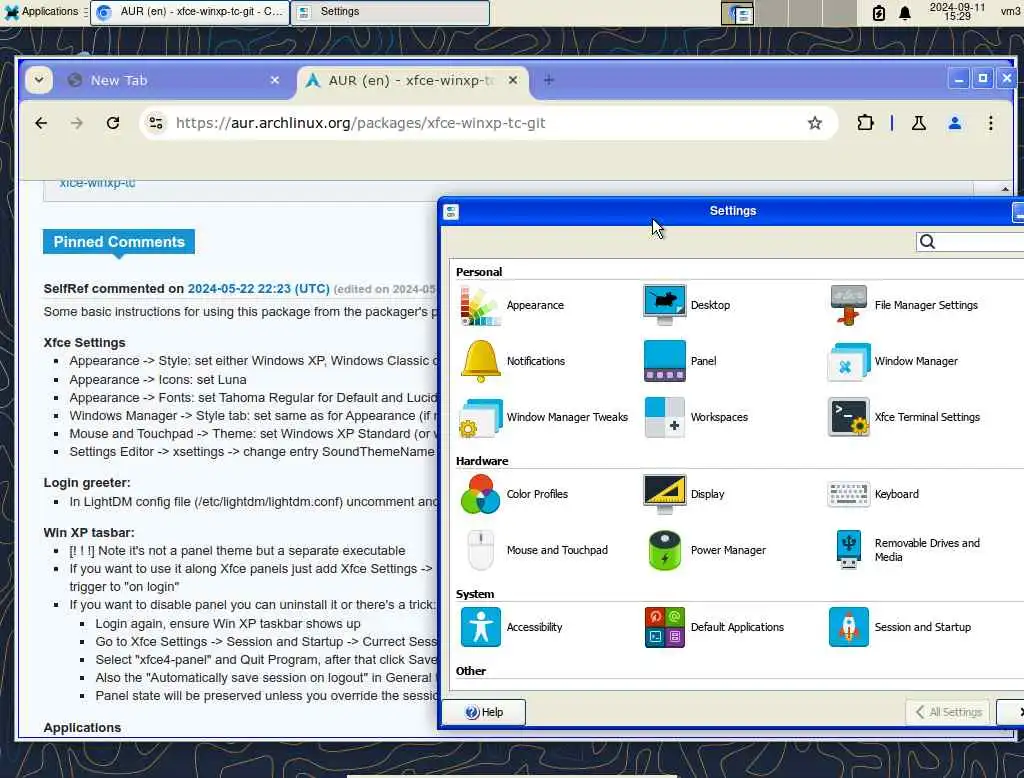This screenshot has height=778, width=1024.
Task: Select the Pinned Comments heading
Action: pyautogui.click(x=119, y=242)
